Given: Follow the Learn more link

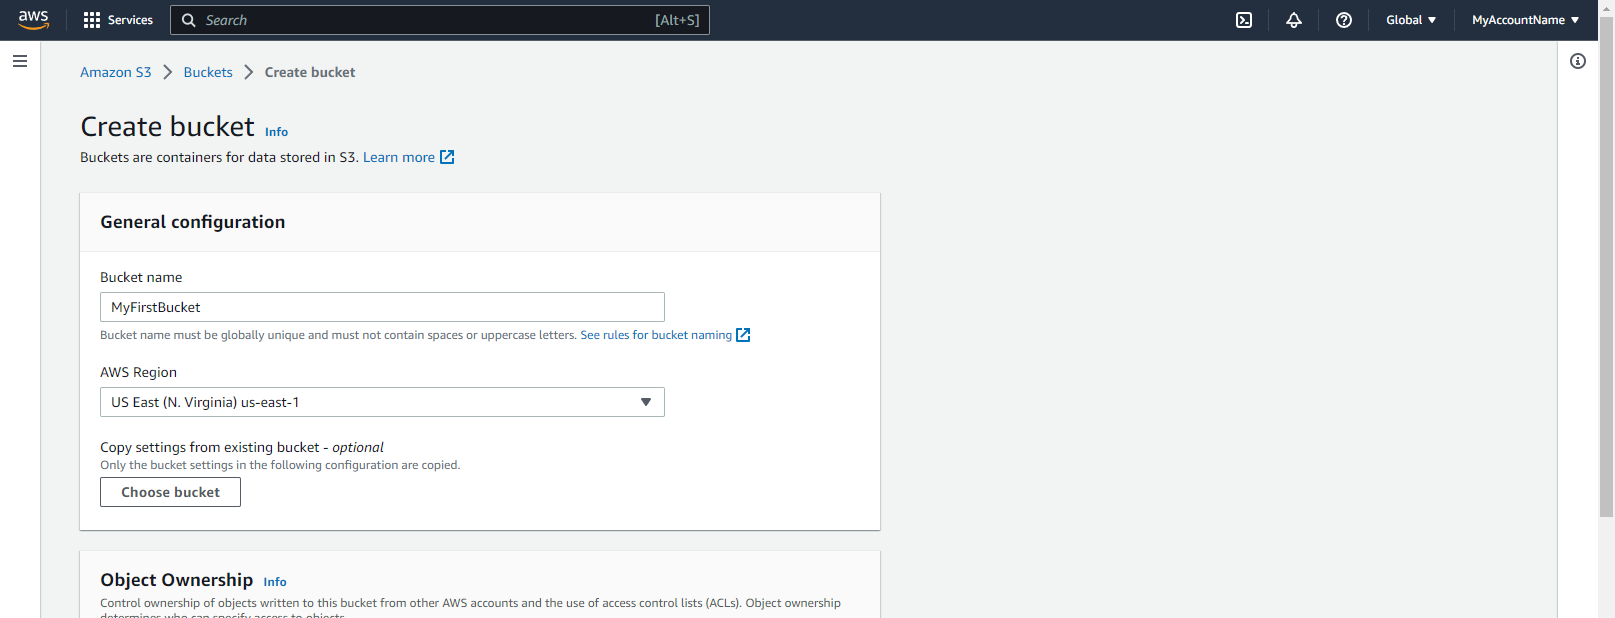Looking at the screenshot, I should coord(398,157).
